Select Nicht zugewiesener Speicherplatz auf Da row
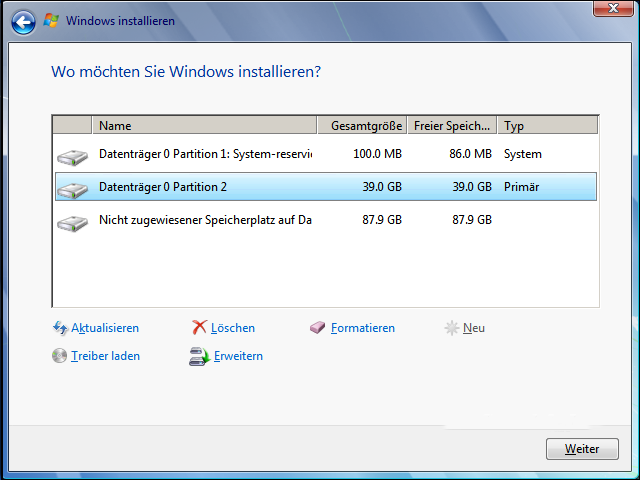The image size is (640, 480). [326, 220]
